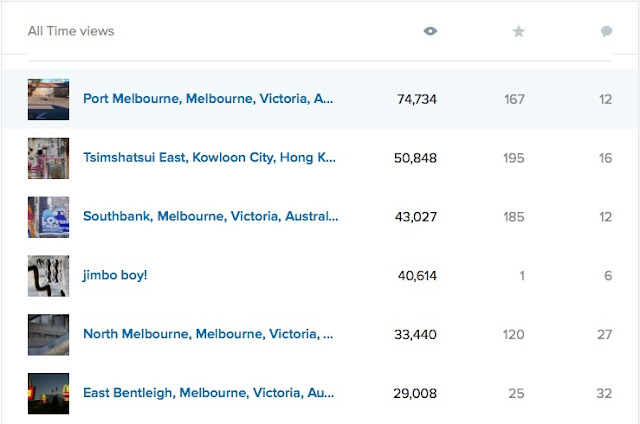Click the 195 favorites count for Tsimshatsui
This screenshot has height=424, width=640.
pos(513,158)
